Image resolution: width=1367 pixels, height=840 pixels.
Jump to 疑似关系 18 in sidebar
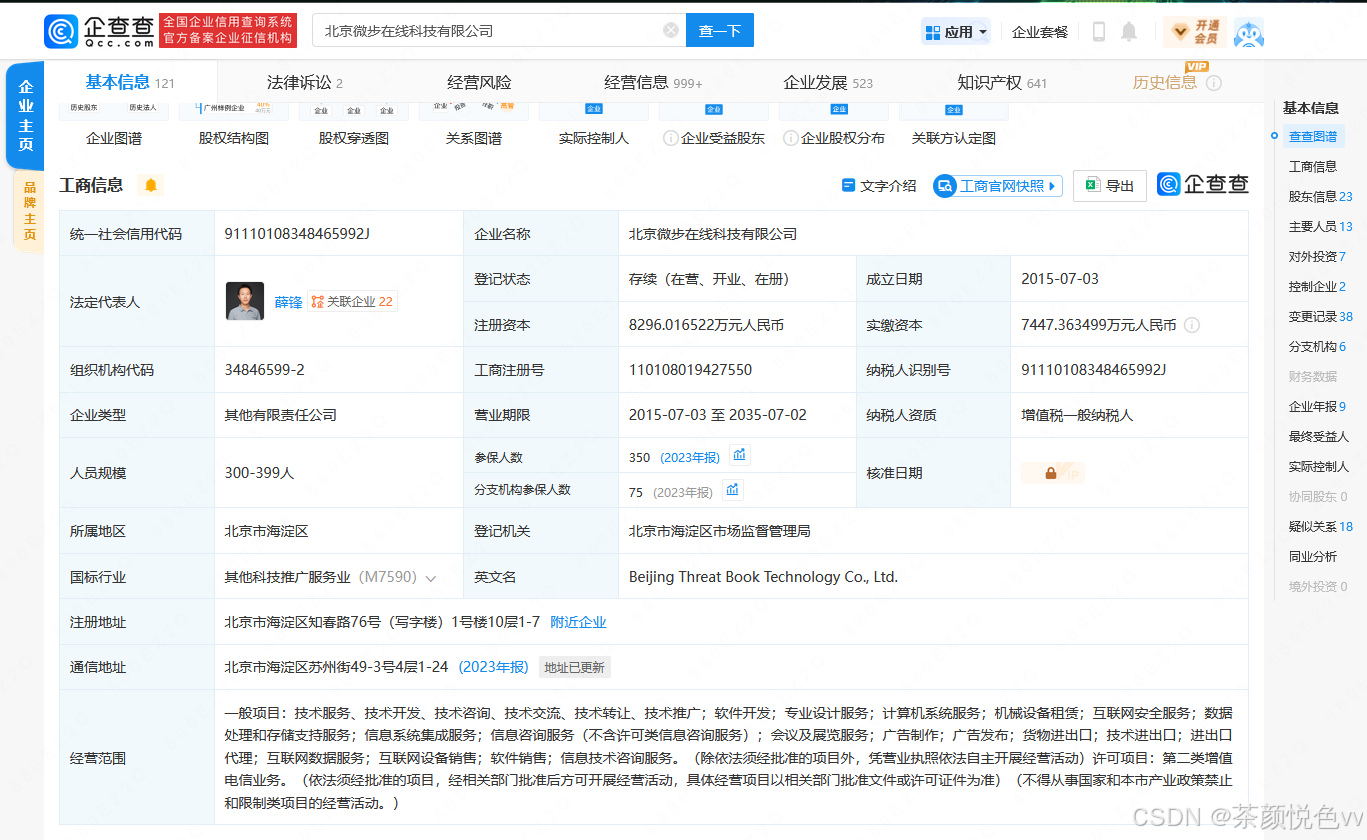point(1321,527)
